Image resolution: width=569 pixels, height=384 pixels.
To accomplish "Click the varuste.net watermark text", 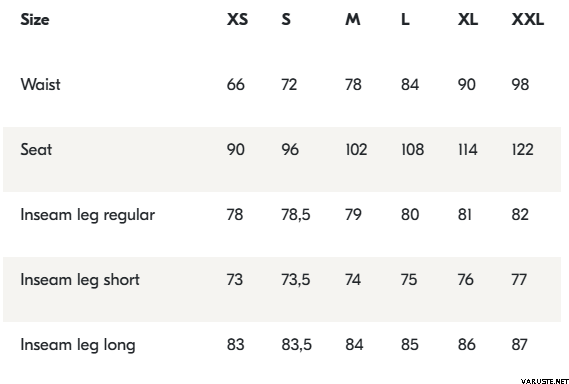I will pos(545,381).
